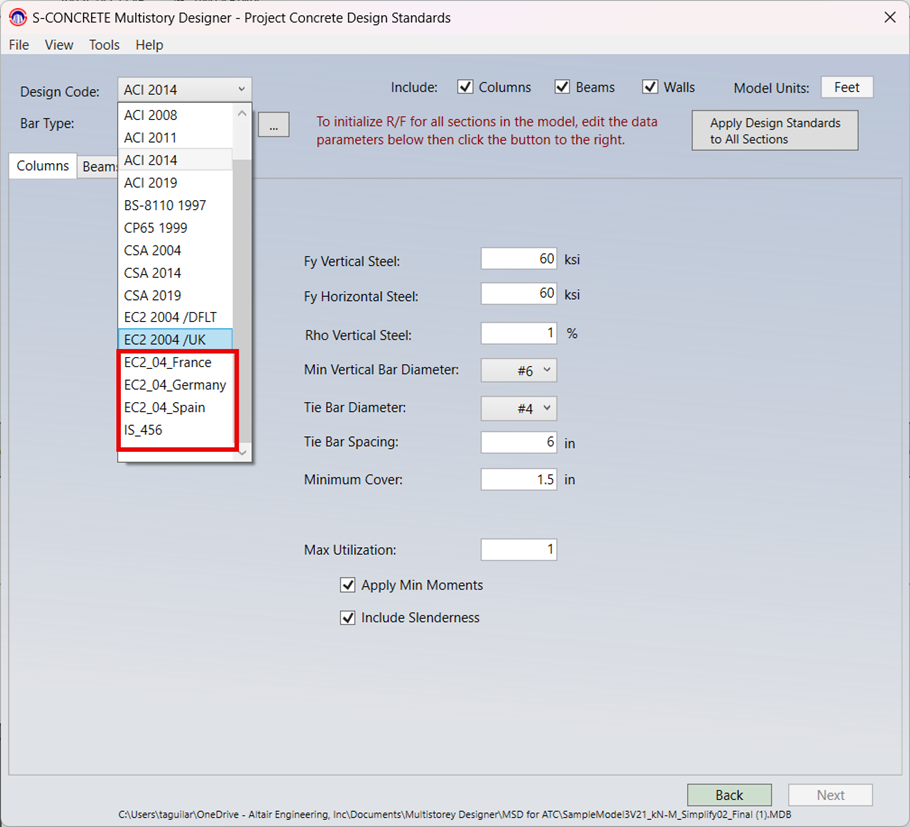Screen dimensions: 910x827
Task: Open the Tie Bar Diameter dropdown
Action: coord(519,409)
